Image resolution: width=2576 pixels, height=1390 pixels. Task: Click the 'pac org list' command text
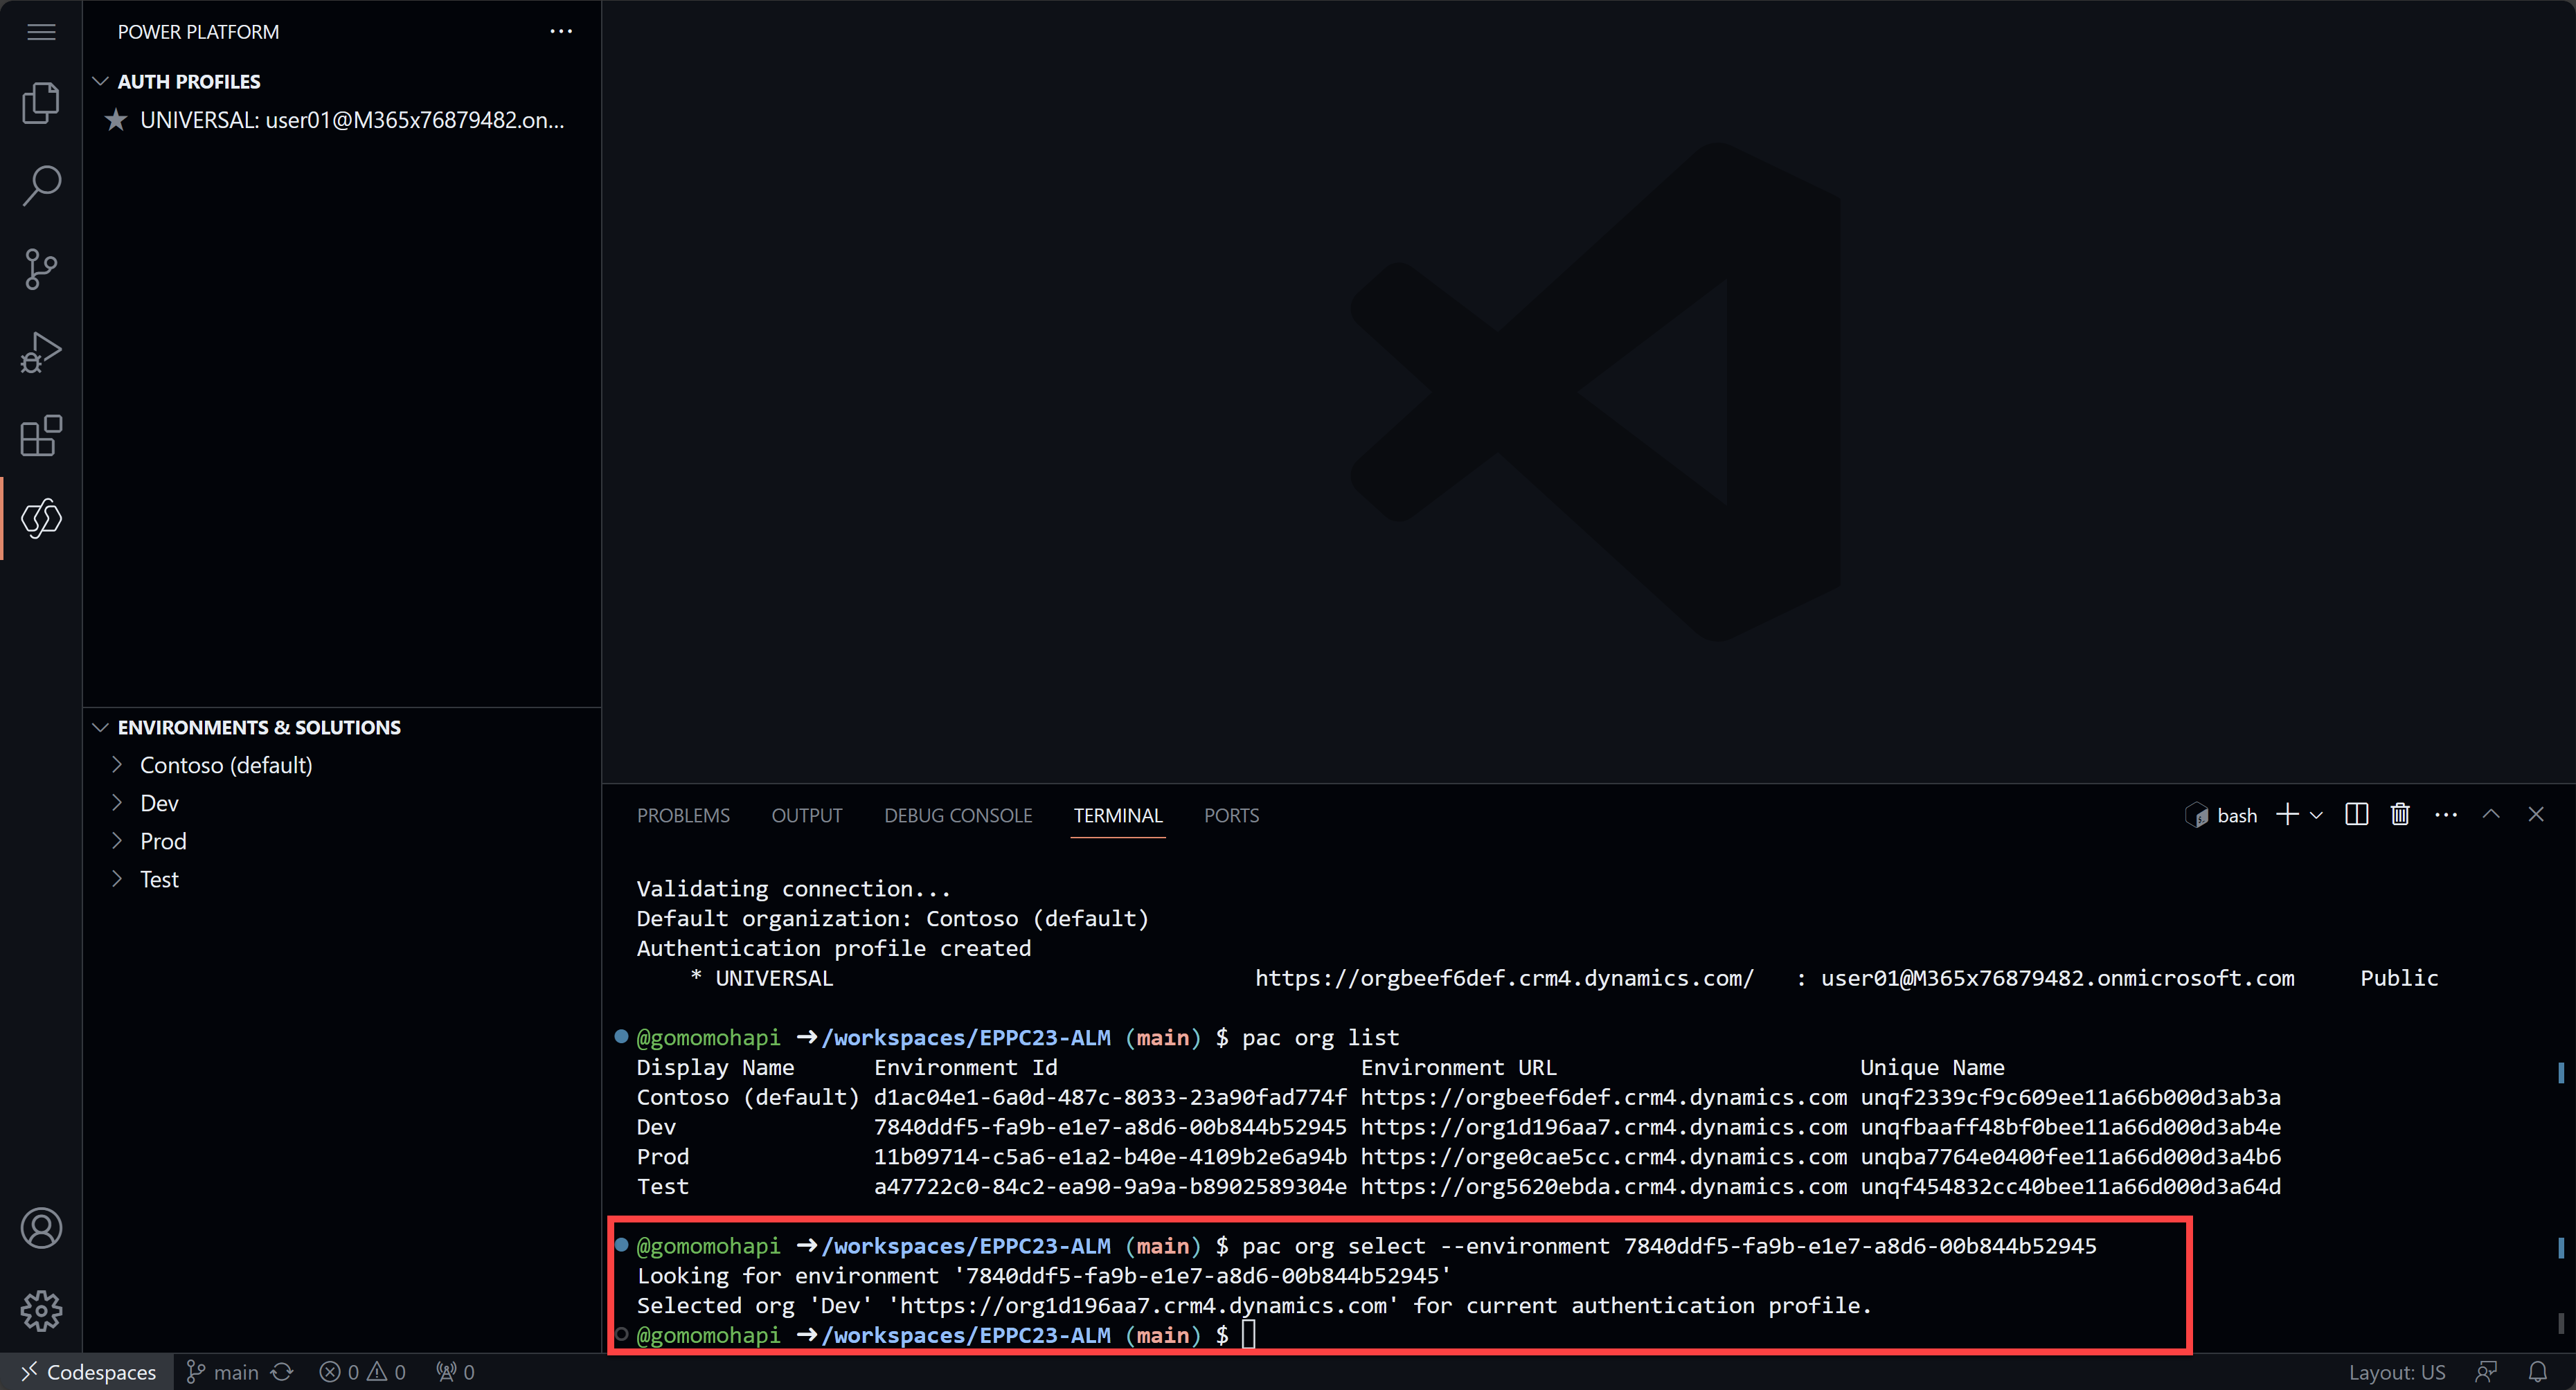(x=1320, y=1038)
